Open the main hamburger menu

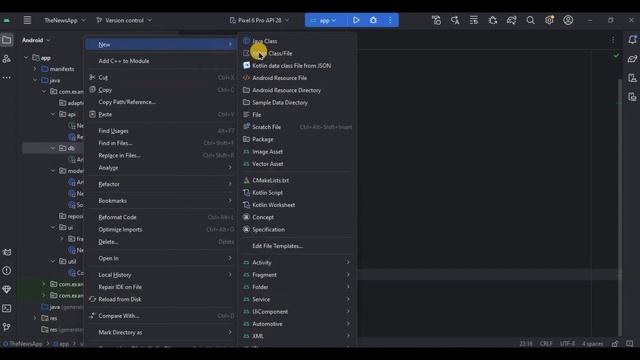[27, 20]
